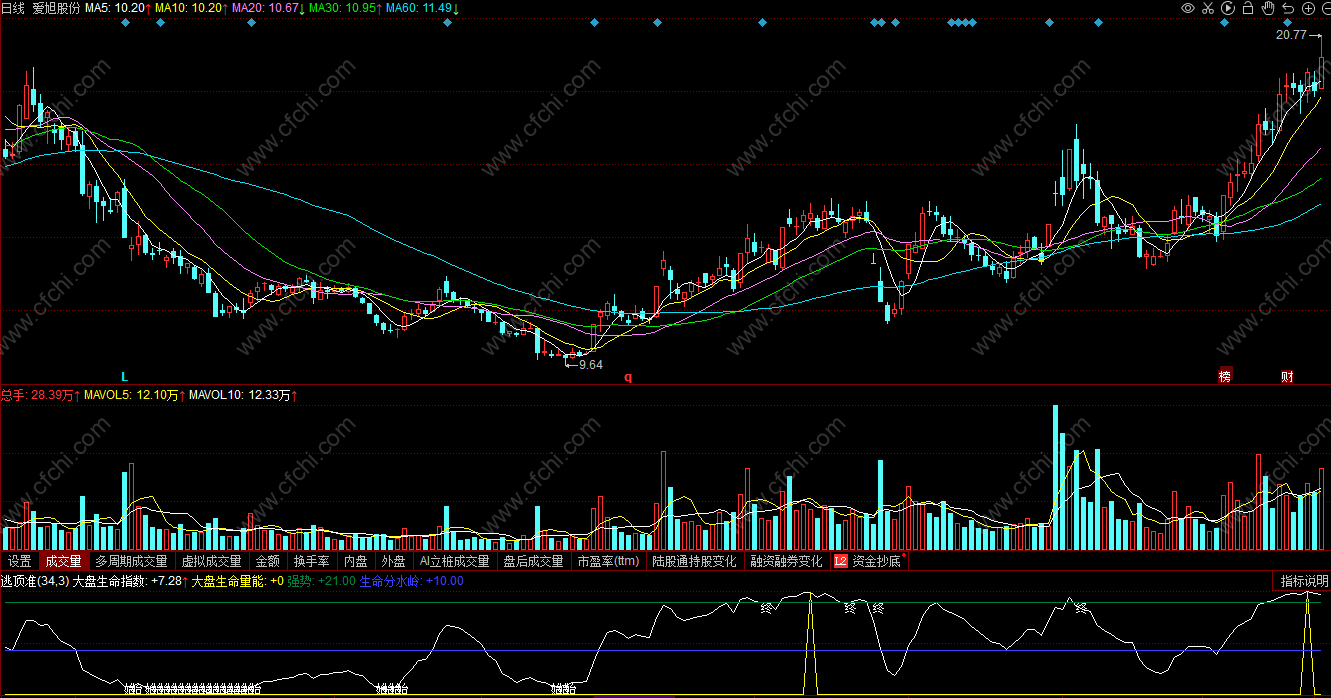Image resolution: width=1331 pixels, height=698 pixels.
Task: Toggle the eye visibility icon in chart toolbar
Action: 1188,8
